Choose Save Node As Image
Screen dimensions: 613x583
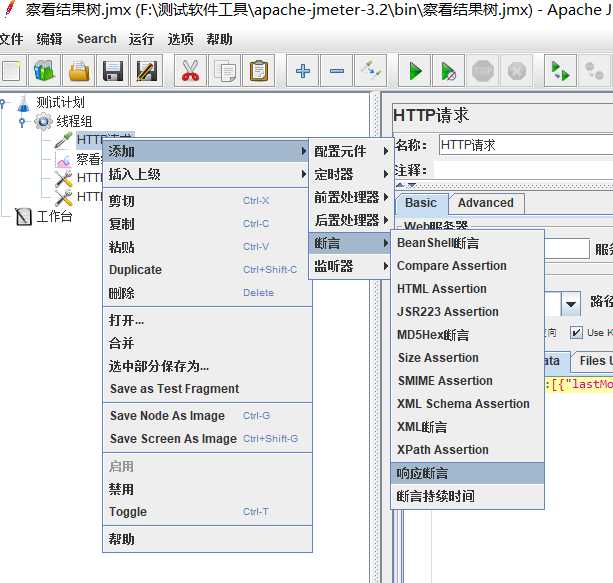(207, 416)
